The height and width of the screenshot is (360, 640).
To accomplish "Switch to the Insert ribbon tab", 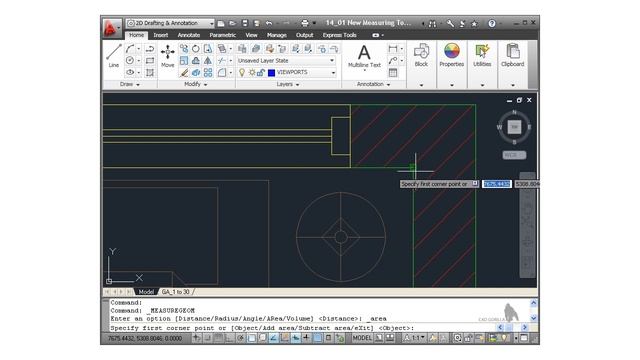I will tap(160, 35).
